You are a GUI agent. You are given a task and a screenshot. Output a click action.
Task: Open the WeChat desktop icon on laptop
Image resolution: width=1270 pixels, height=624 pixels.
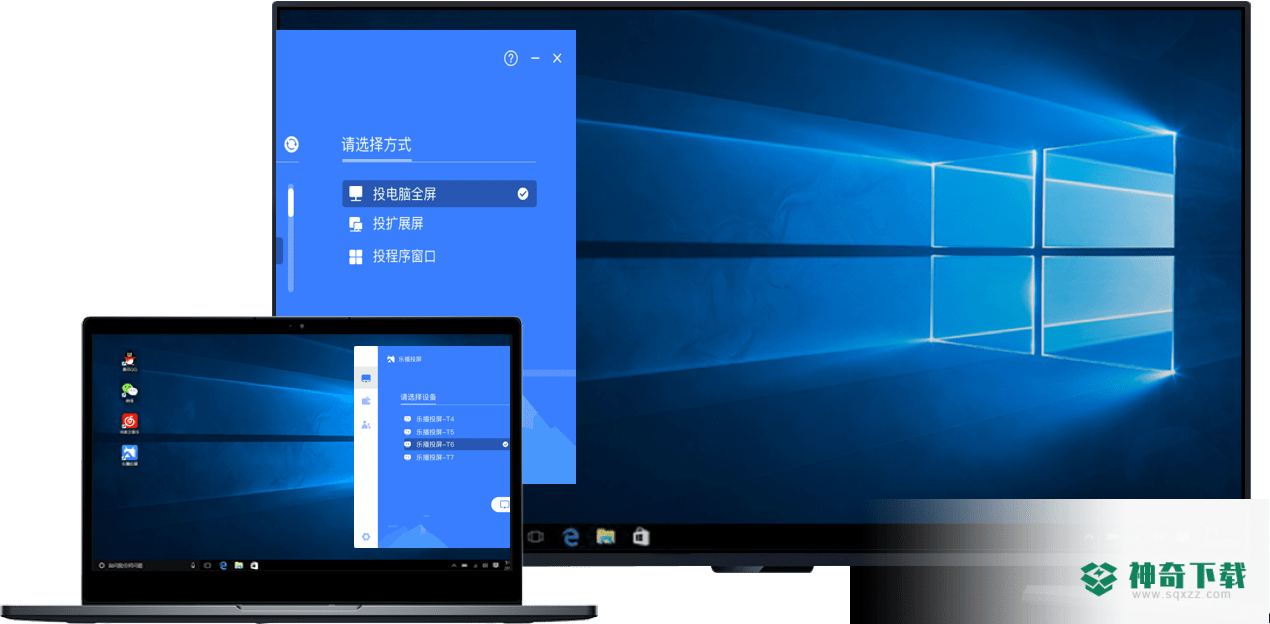[129, 393]
